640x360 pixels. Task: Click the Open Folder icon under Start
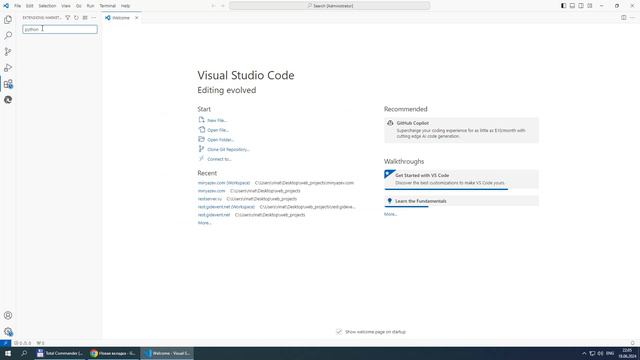tap(201, 140)
